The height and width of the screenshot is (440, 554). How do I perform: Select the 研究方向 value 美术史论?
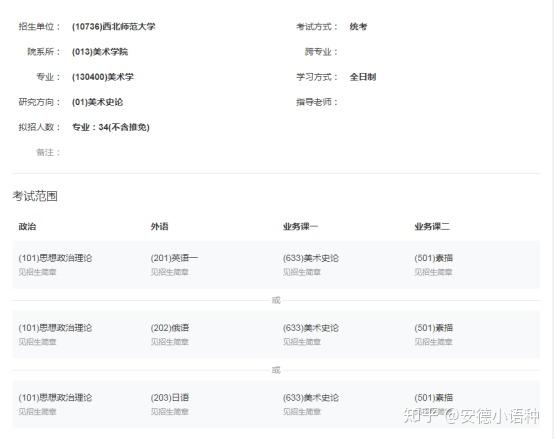[97, 102]
